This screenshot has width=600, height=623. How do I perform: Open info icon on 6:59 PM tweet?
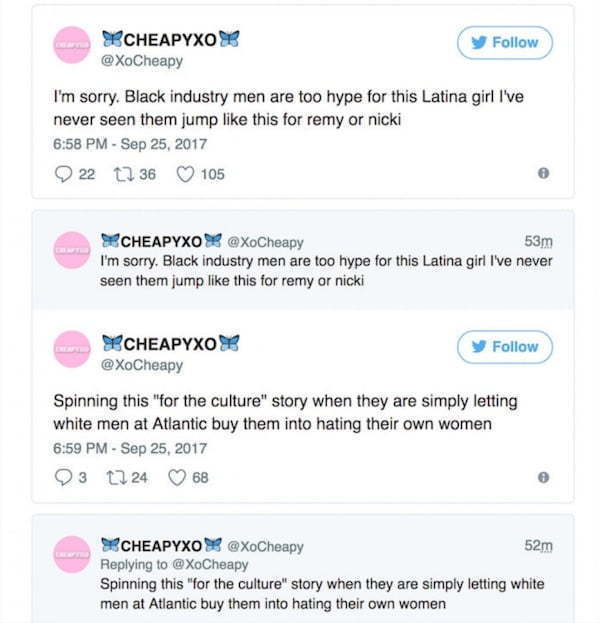click(x=543, y=477)
